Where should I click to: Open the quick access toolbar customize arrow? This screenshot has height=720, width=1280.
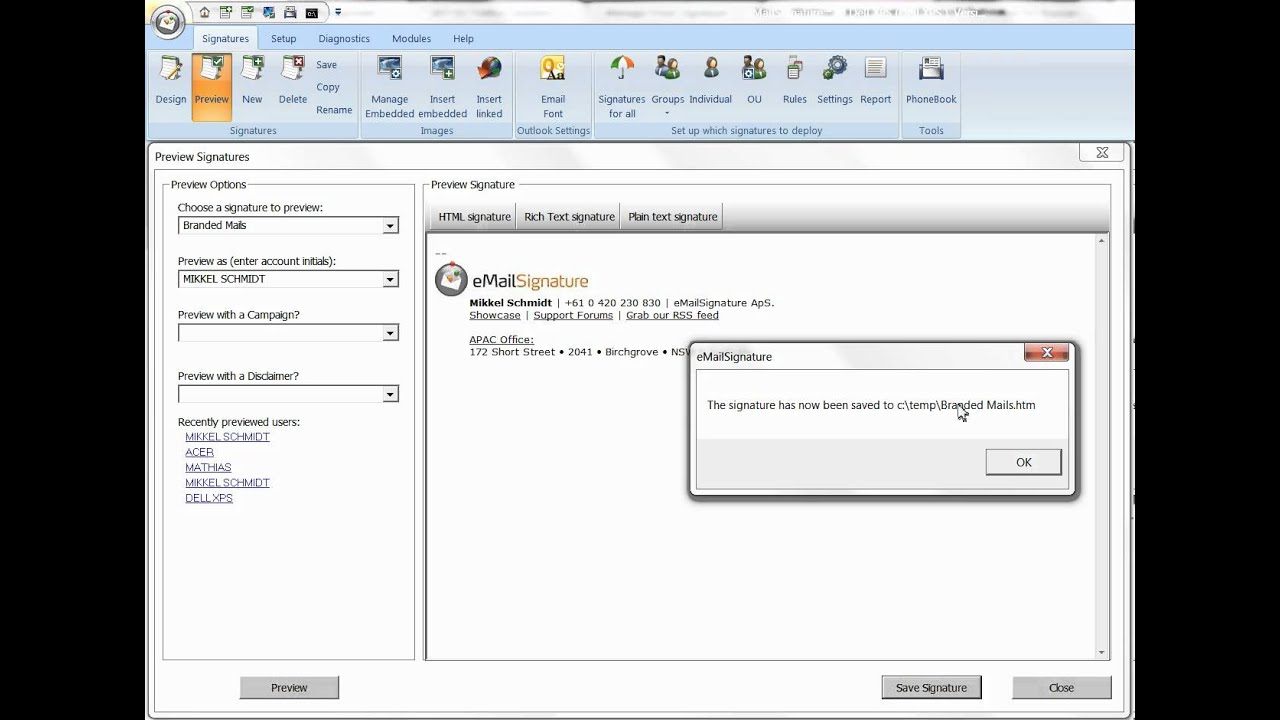(338, 13)
